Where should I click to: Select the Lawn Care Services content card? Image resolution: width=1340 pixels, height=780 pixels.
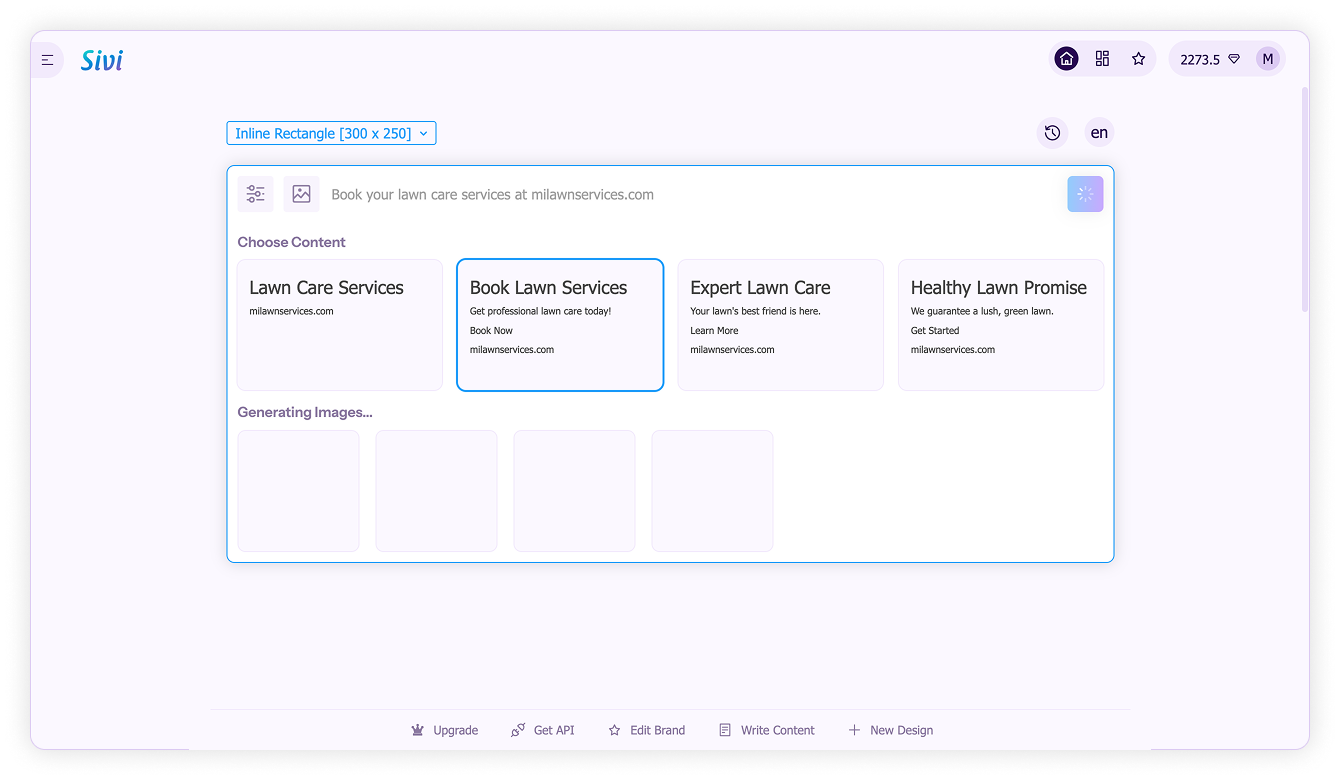tap(340, 325)
